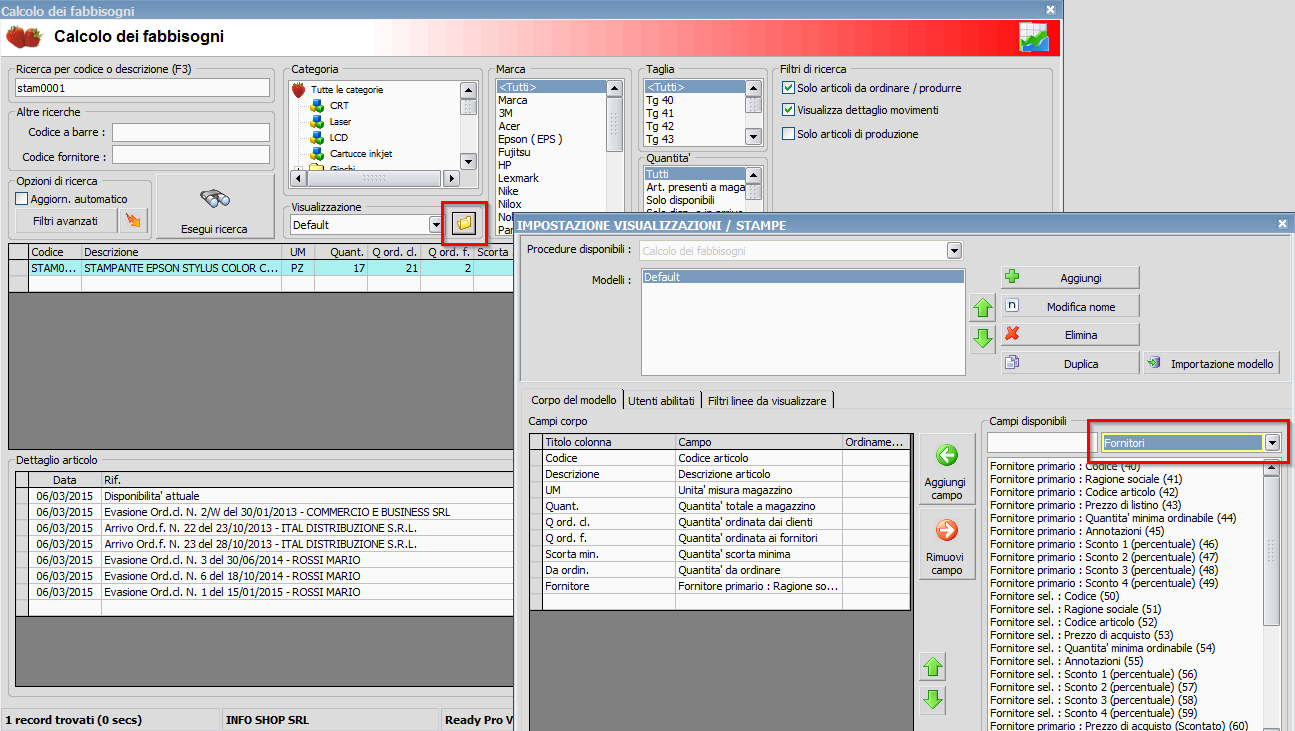Viewport: 1295px width, 731px height.
Task: Click the Importazione modello button
Action: pyautogui.click(x=1212, y=364)
